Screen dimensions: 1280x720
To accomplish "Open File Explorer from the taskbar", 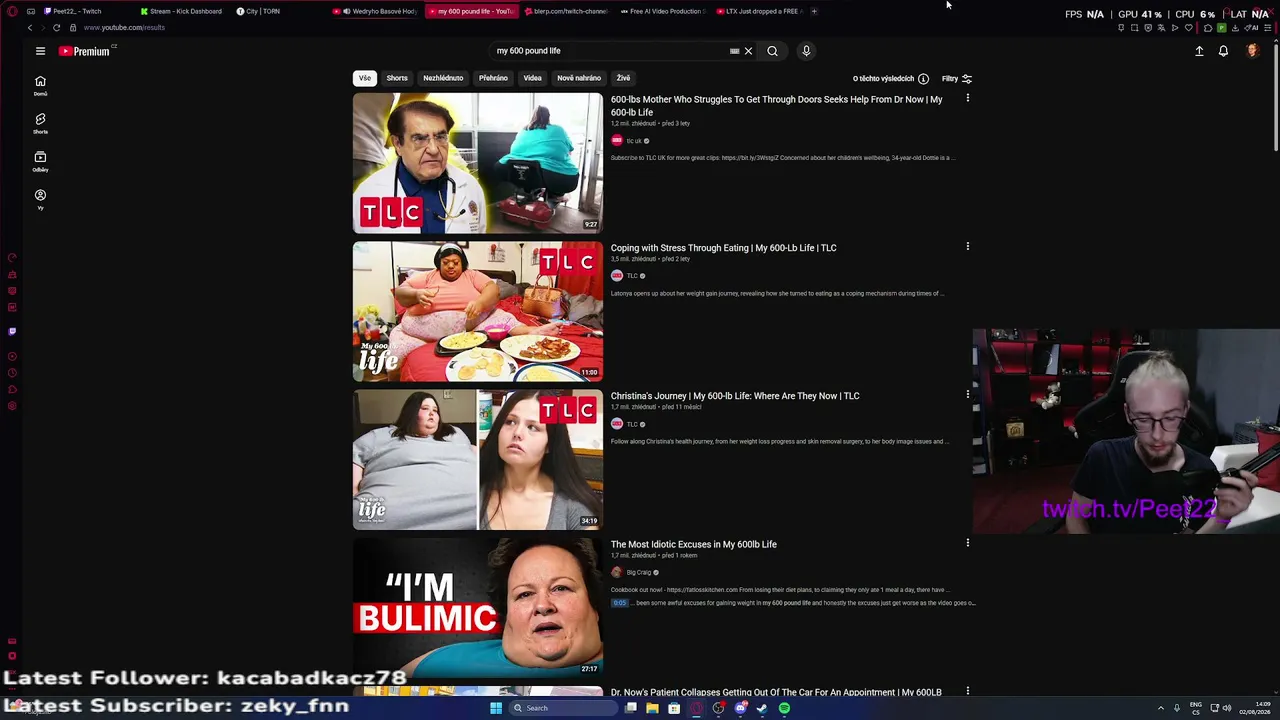I will pyautogui.click(x=652, y=708).
